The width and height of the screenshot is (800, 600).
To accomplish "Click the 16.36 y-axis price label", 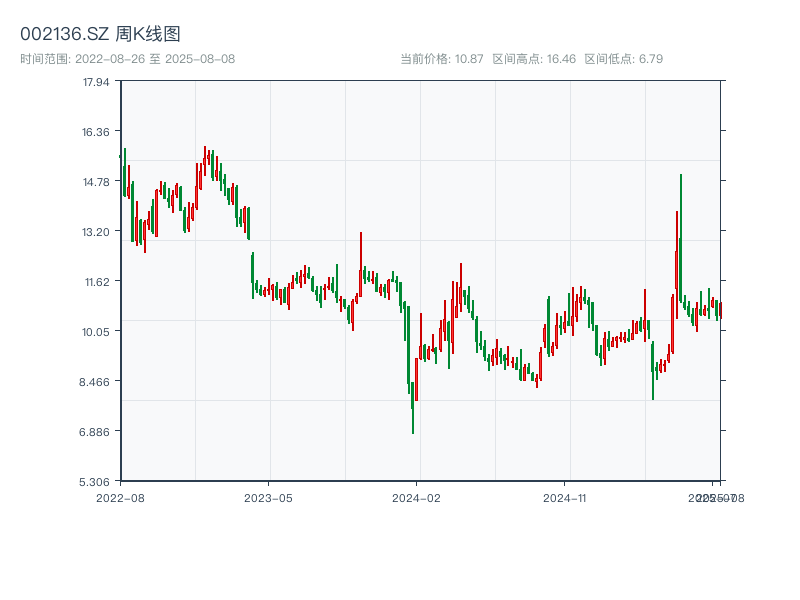I will click(96, 132).
